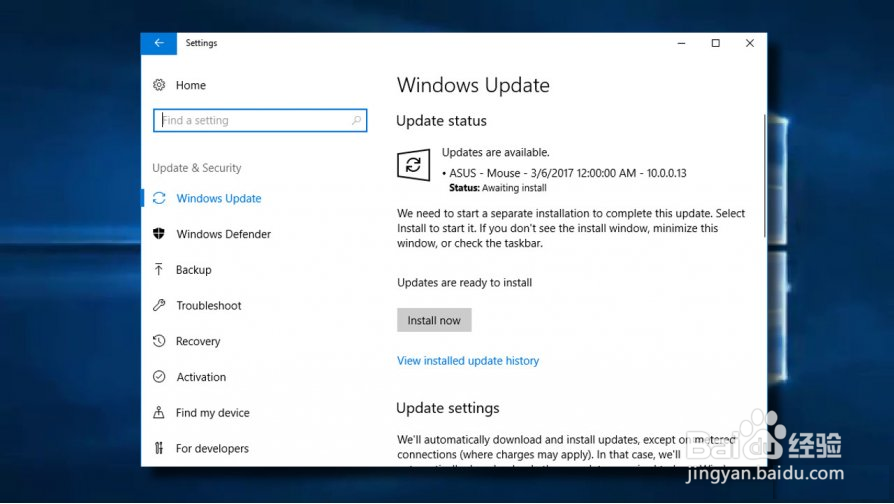Click Updates are ready to install text

(x=465, y=282)
